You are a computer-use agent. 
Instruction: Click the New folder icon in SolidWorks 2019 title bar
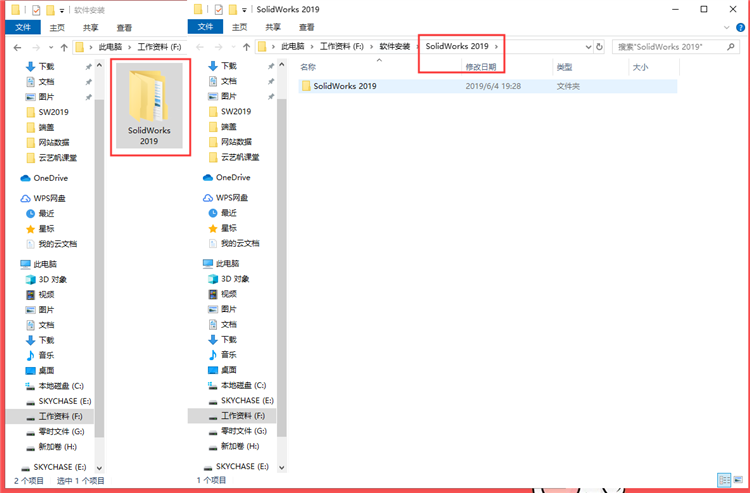[233, 10]
